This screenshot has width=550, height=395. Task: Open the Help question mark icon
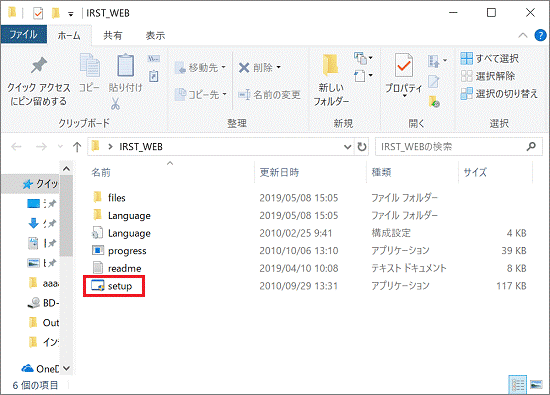(540, 35)
